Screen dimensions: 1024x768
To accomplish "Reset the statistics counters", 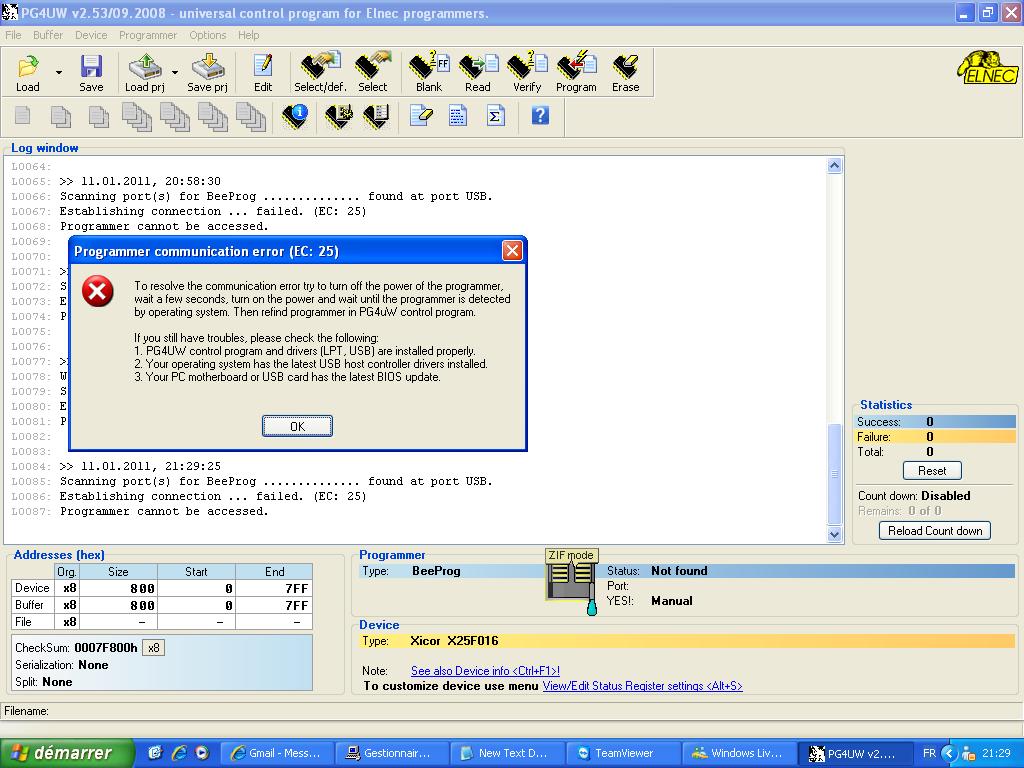I will 932,470.
